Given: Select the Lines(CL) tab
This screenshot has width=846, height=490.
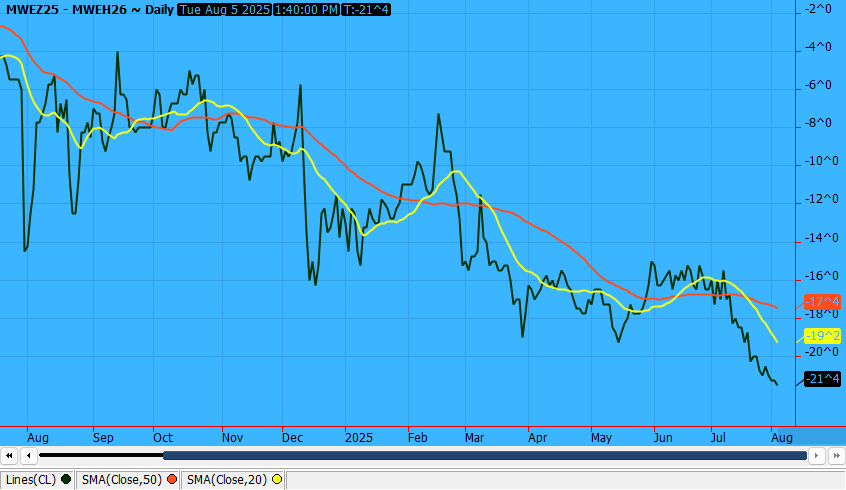Looking at the screenshot, I should coord(32,480).
